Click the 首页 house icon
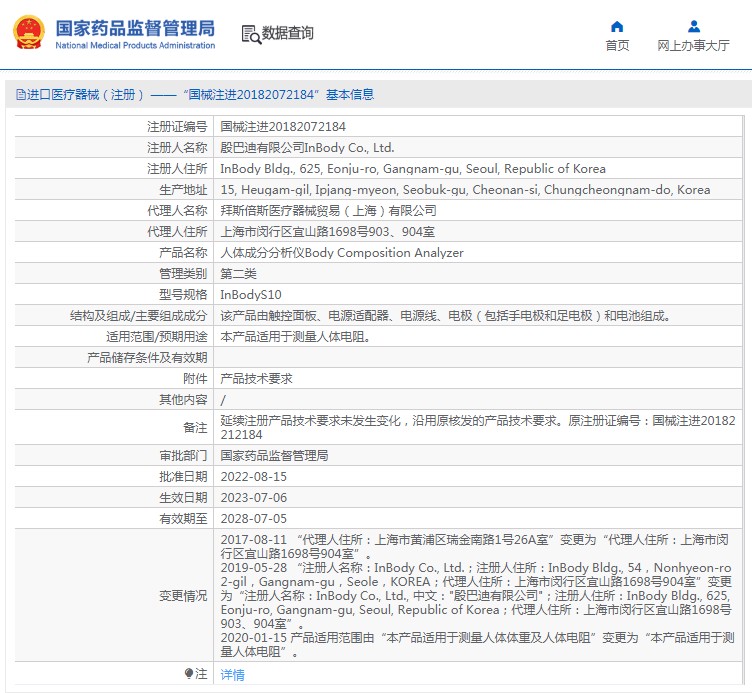The image size is (752, 693). (x=617, y=27)
